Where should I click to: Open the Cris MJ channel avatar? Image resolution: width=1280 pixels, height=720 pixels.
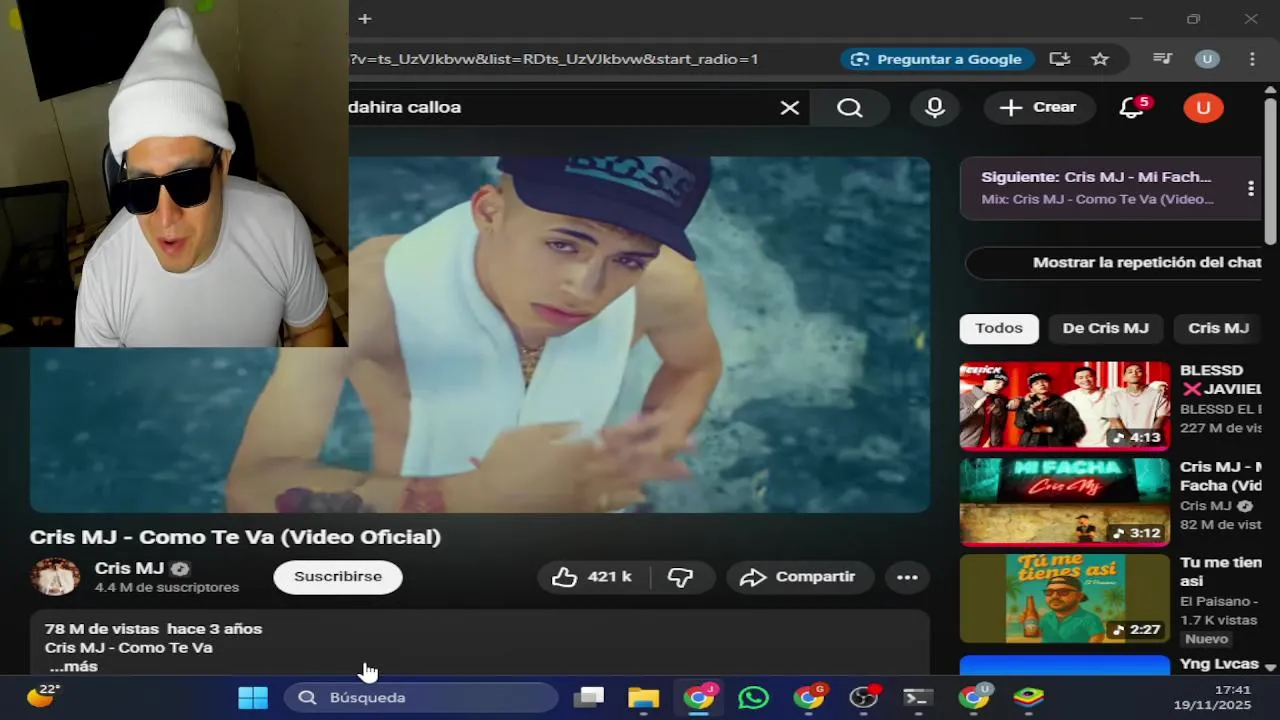tap(55, 577)
